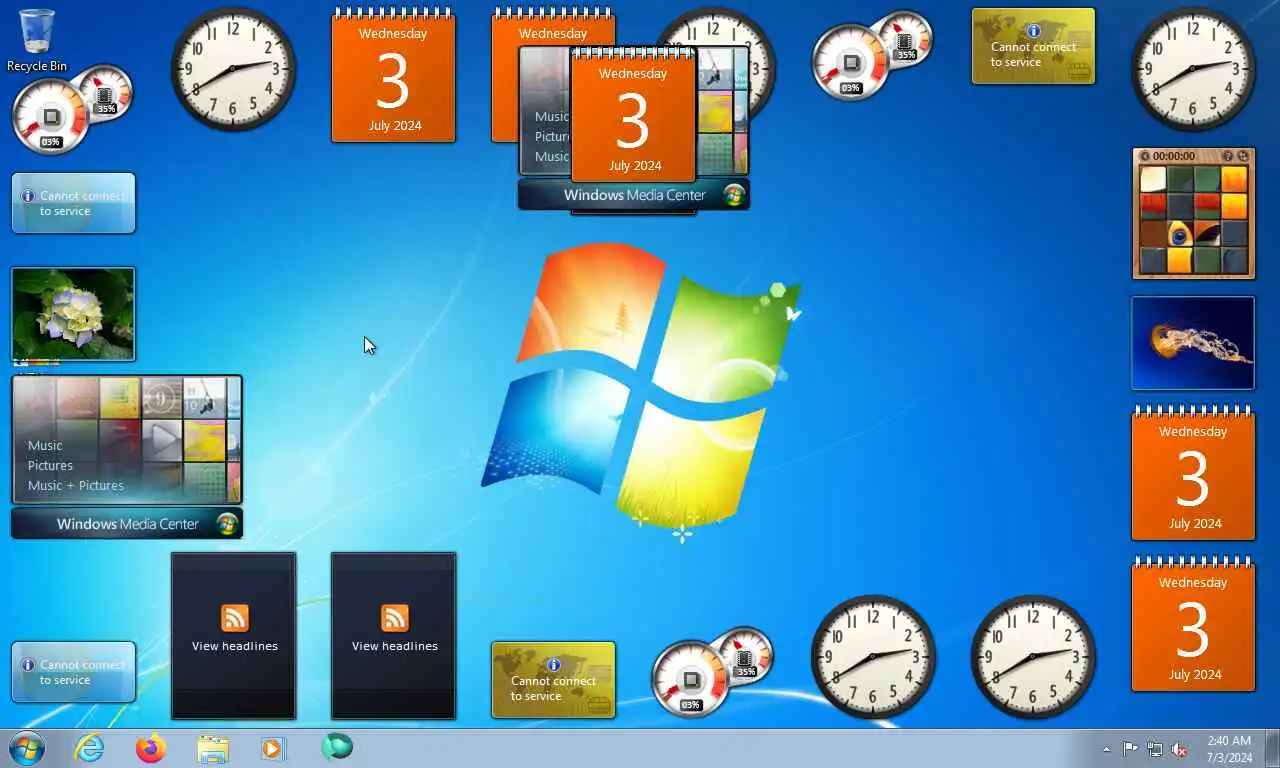Click the clock gadget left of the bottom-right calendar

(1033, 657)
